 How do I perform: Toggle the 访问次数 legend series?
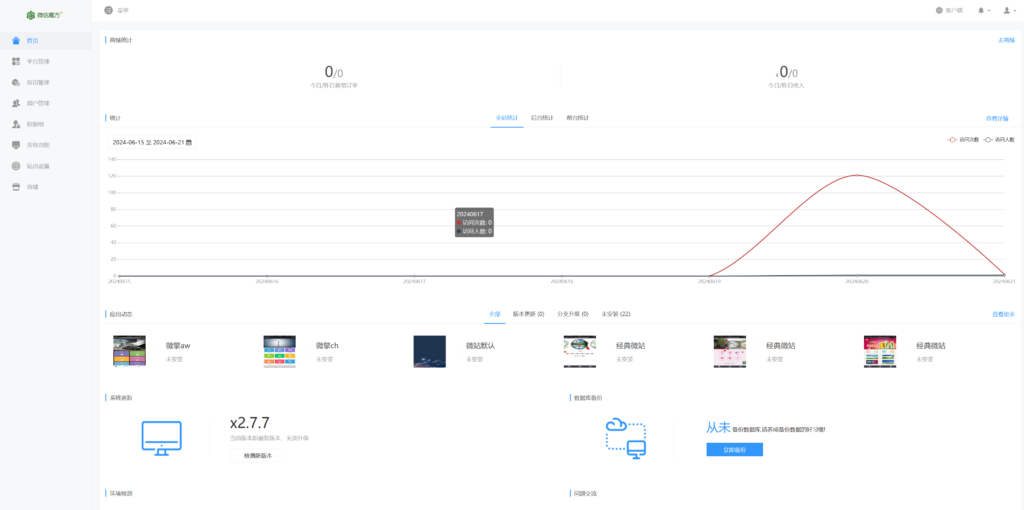click(964, 140)
